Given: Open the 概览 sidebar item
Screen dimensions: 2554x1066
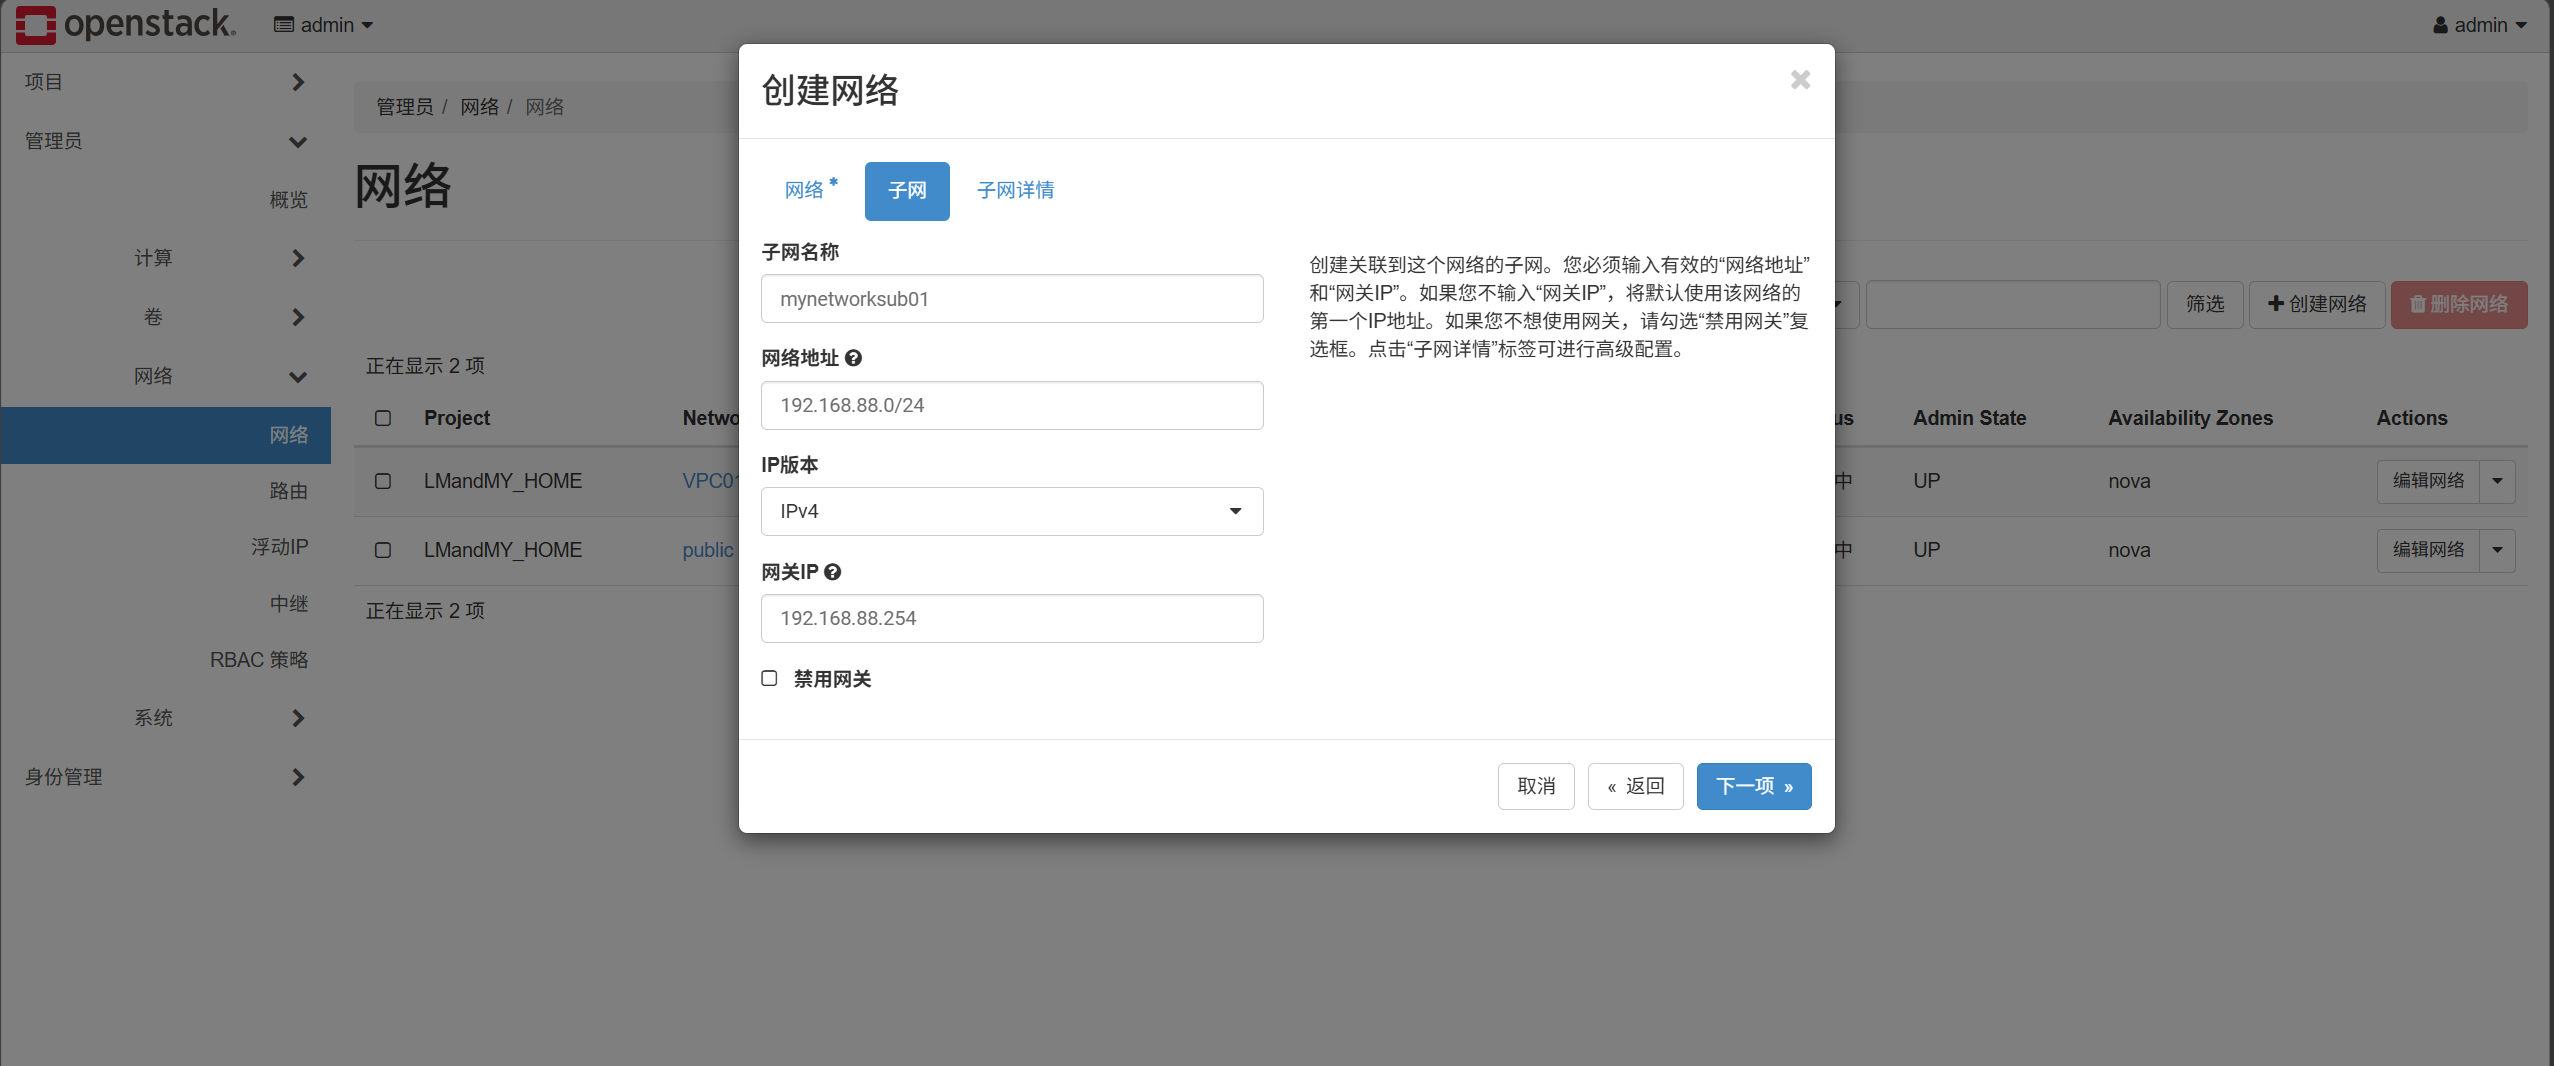Looking at the screenshot, I should 288,200.
